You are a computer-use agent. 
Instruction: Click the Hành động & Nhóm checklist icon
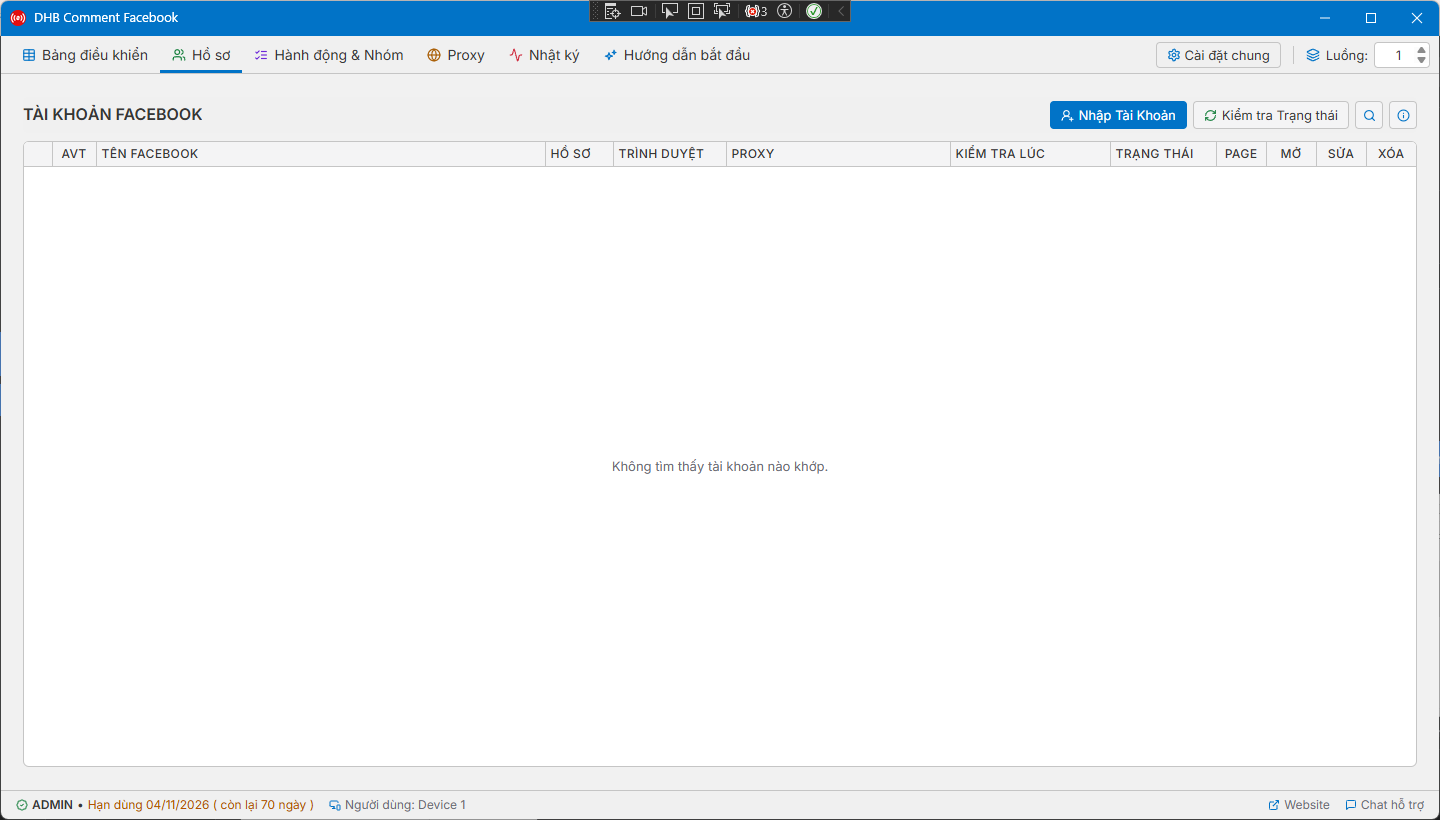(261, 55)
